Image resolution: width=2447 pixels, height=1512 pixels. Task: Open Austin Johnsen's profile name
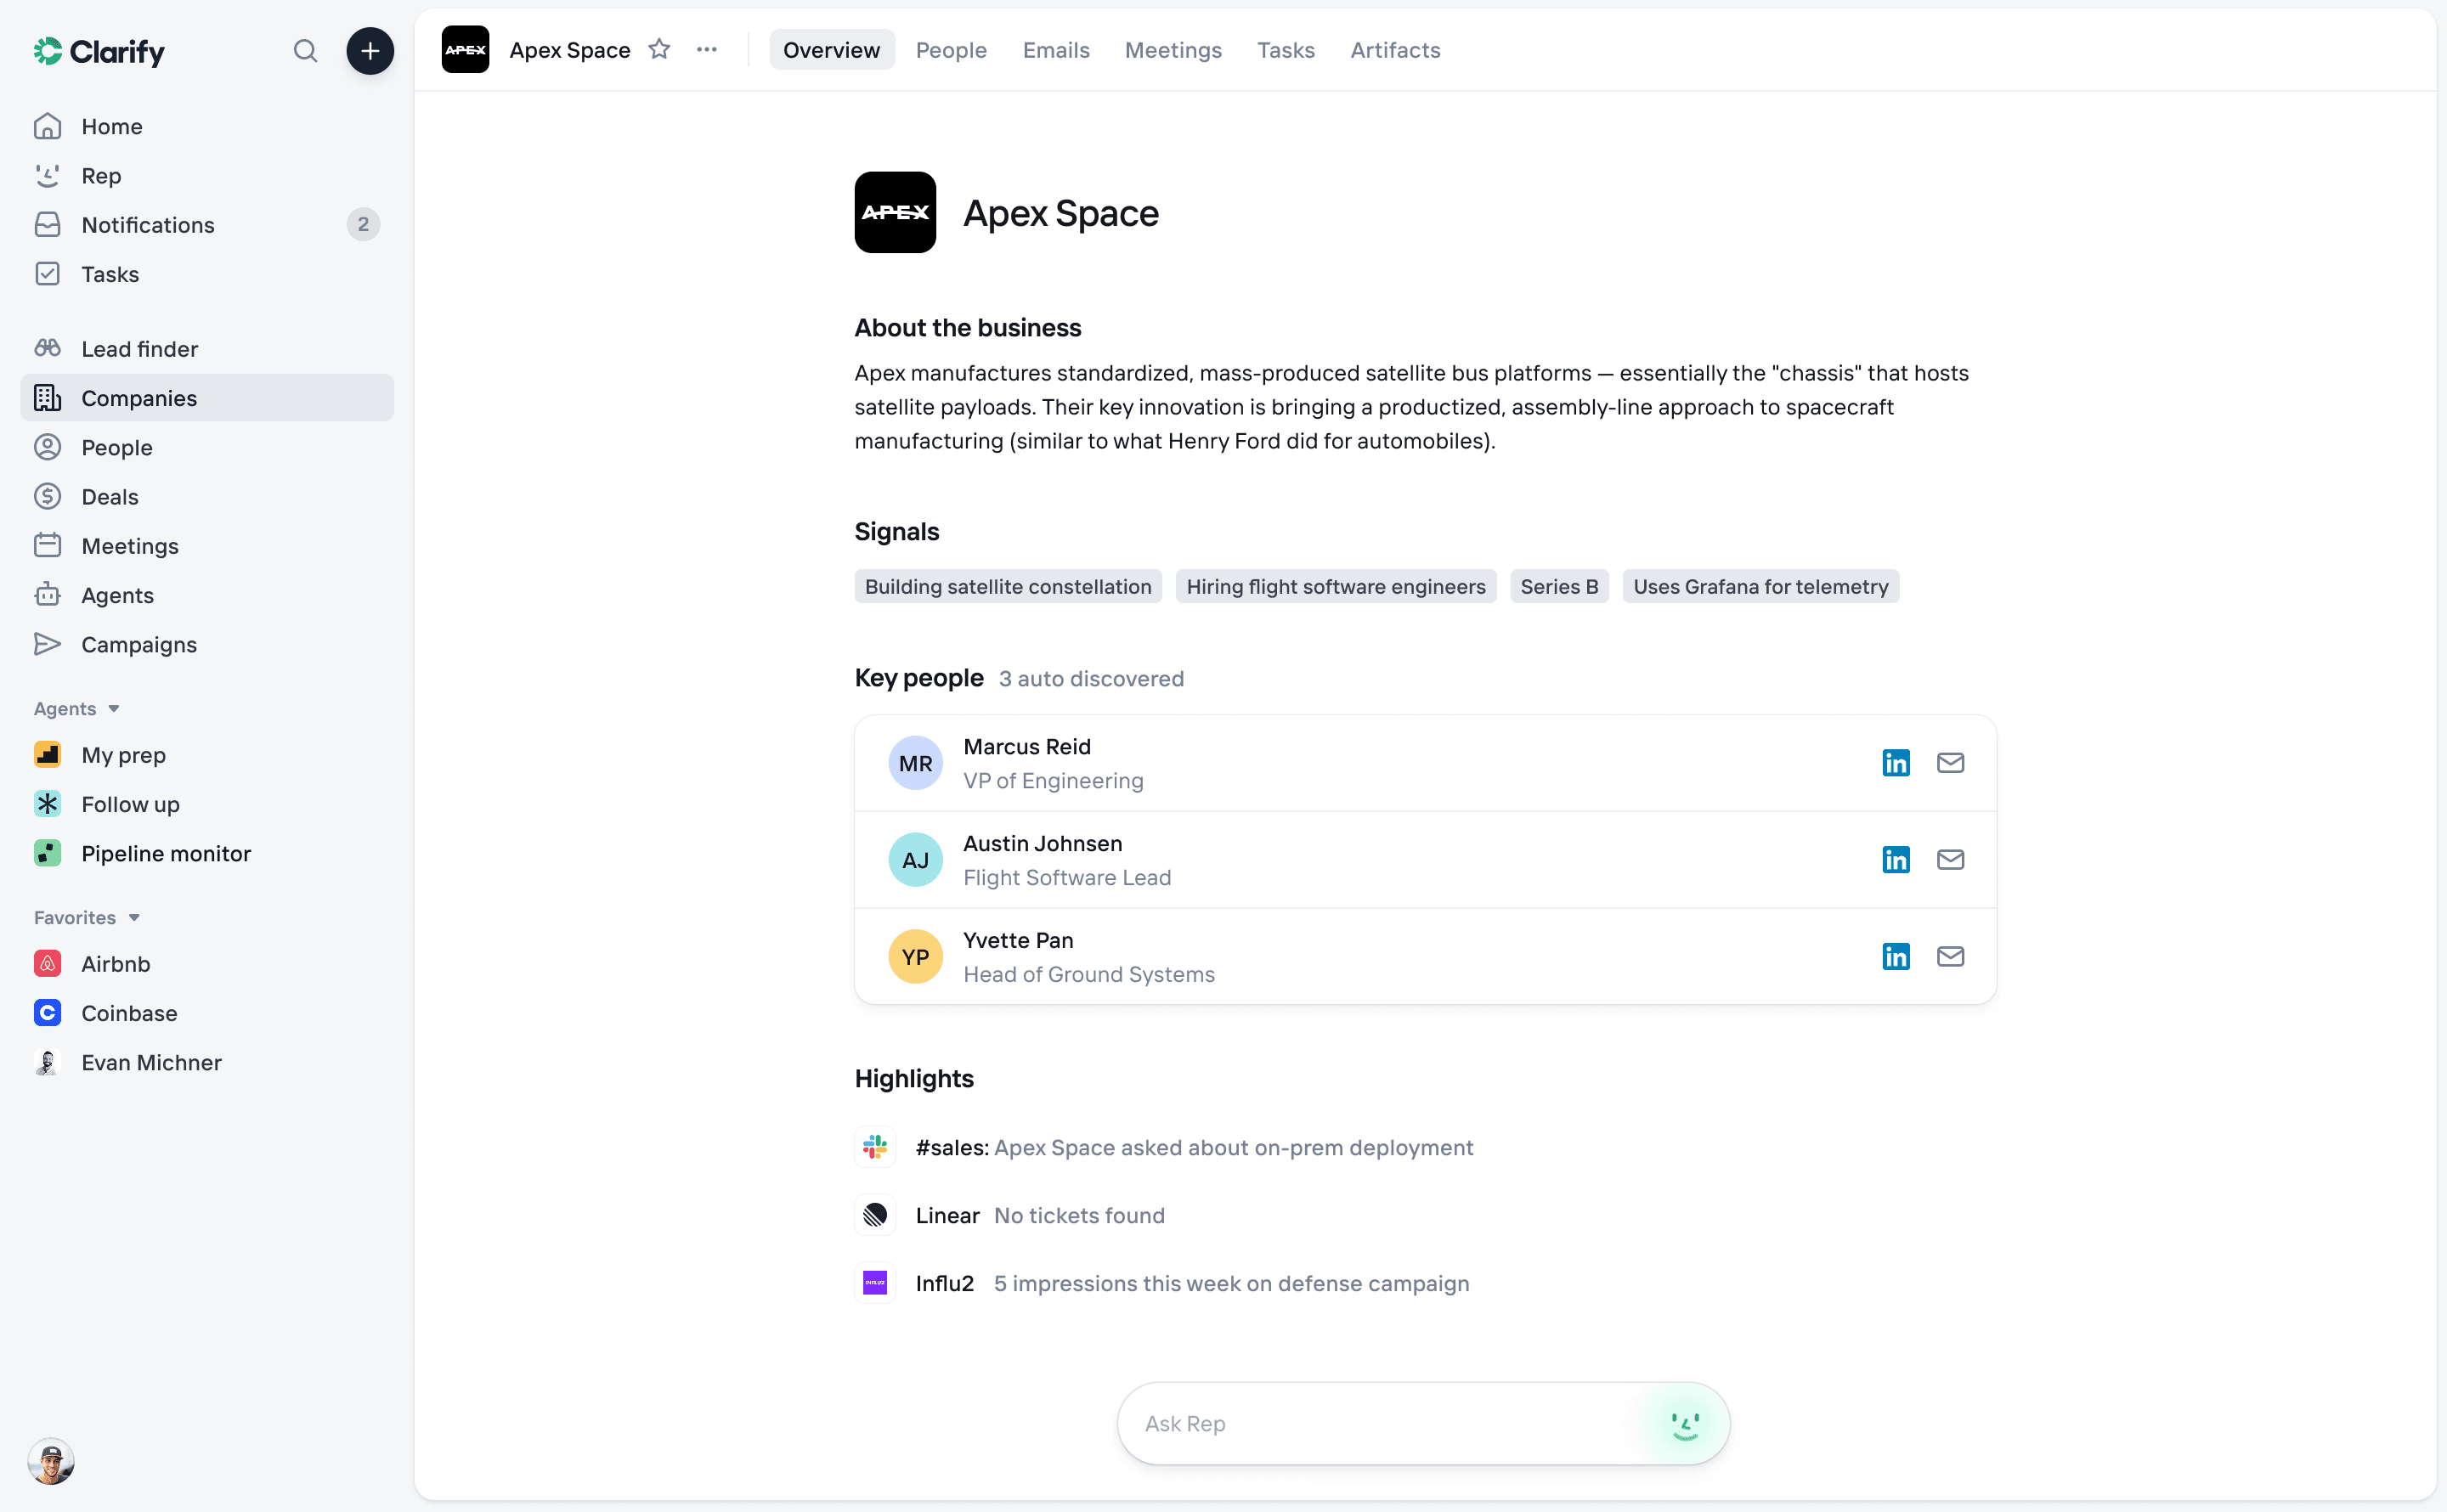tap(1043, 843)
